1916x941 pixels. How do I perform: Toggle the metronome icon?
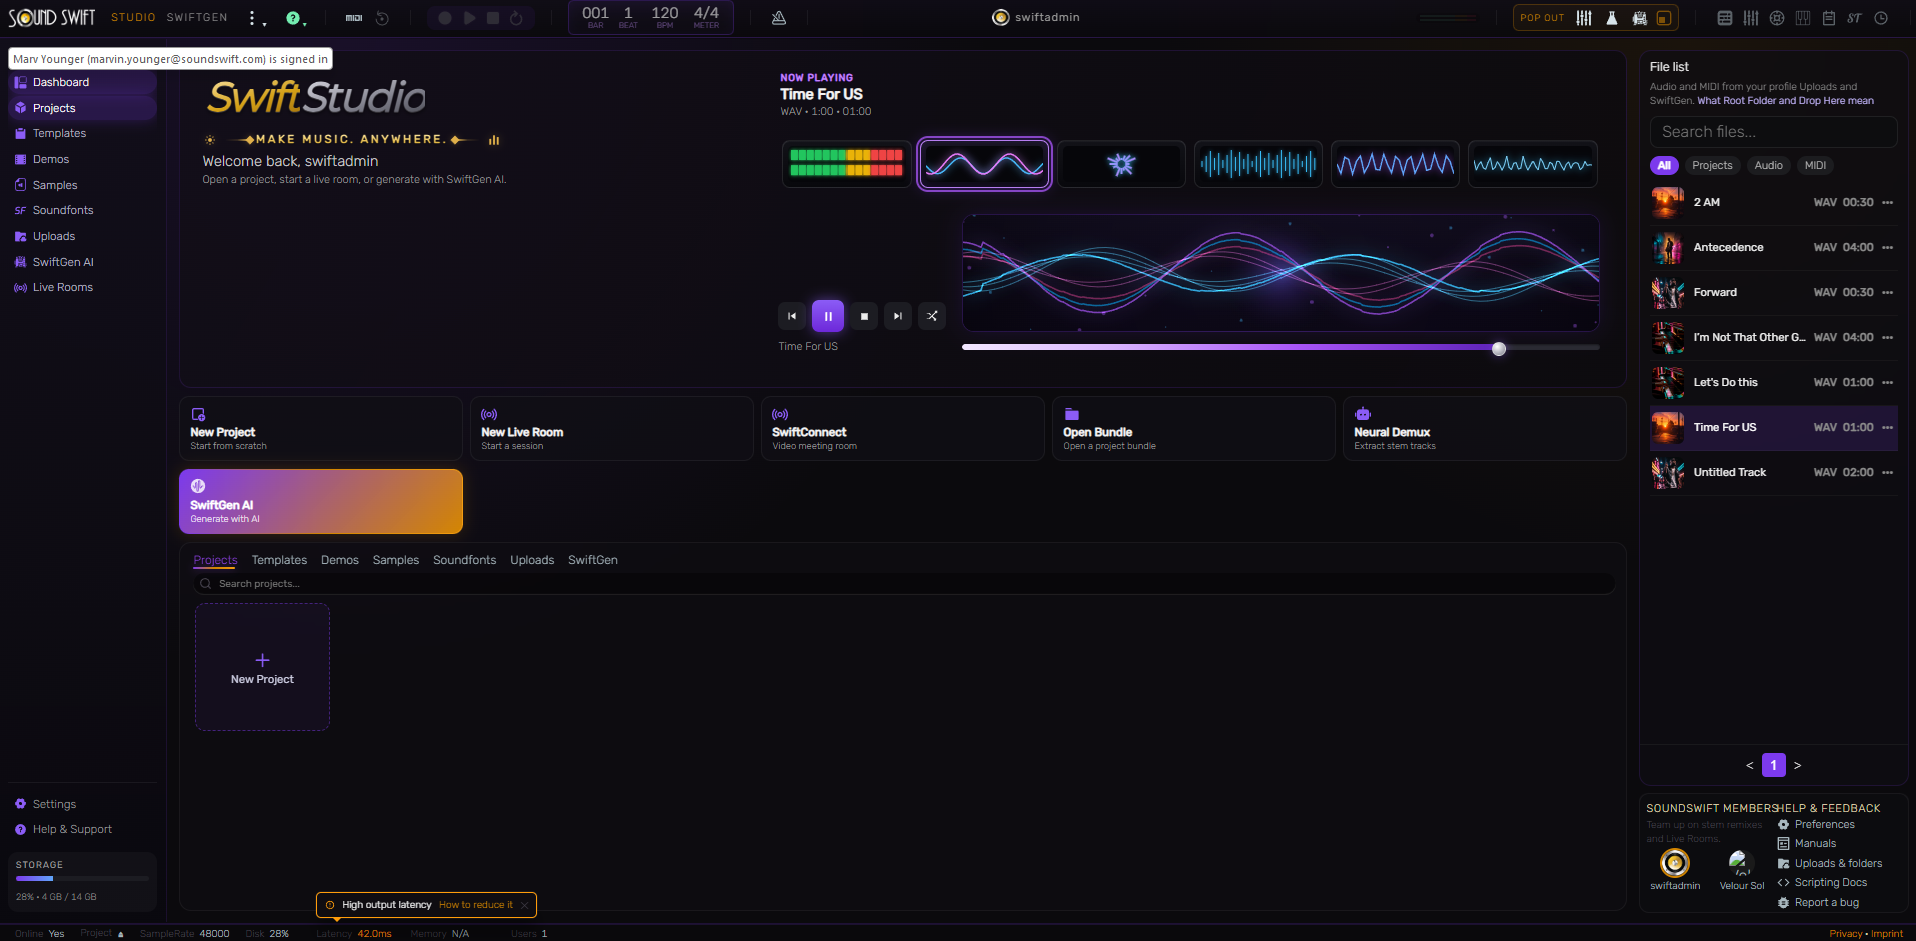(x=779, y=18)
